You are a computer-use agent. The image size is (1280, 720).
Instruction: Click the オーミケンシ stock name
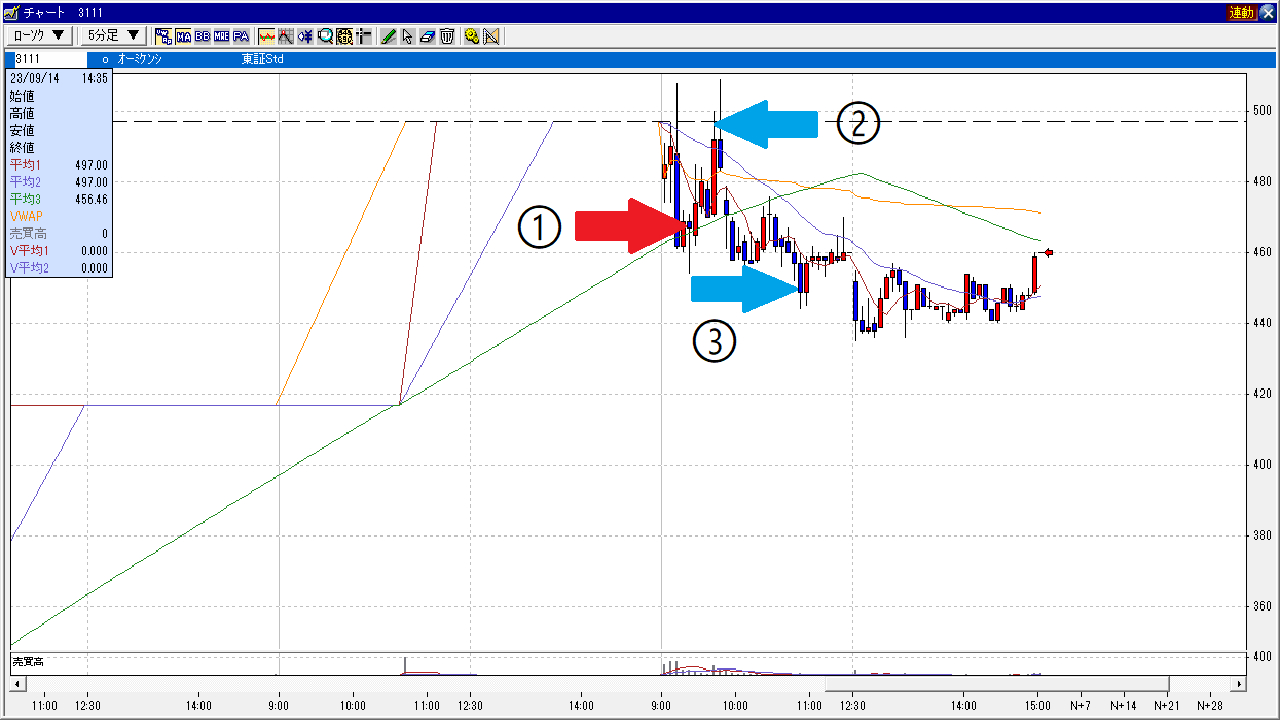pyautogui.click(x=140, y=60)
